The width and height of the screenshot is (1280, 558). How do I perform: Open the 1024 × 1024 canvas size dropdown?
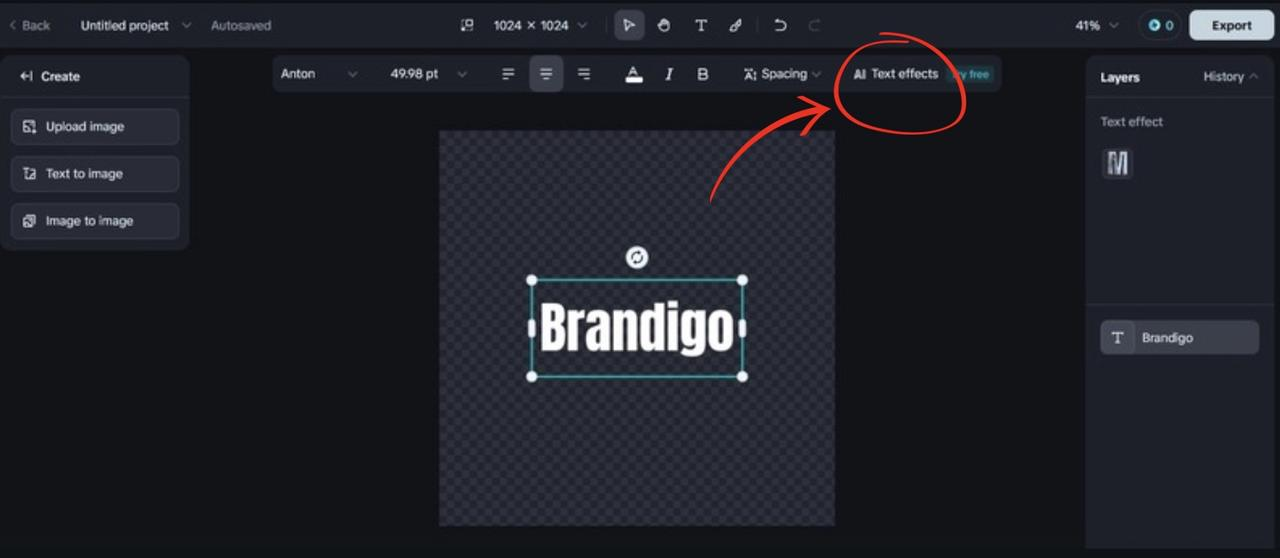pos(540,26)
